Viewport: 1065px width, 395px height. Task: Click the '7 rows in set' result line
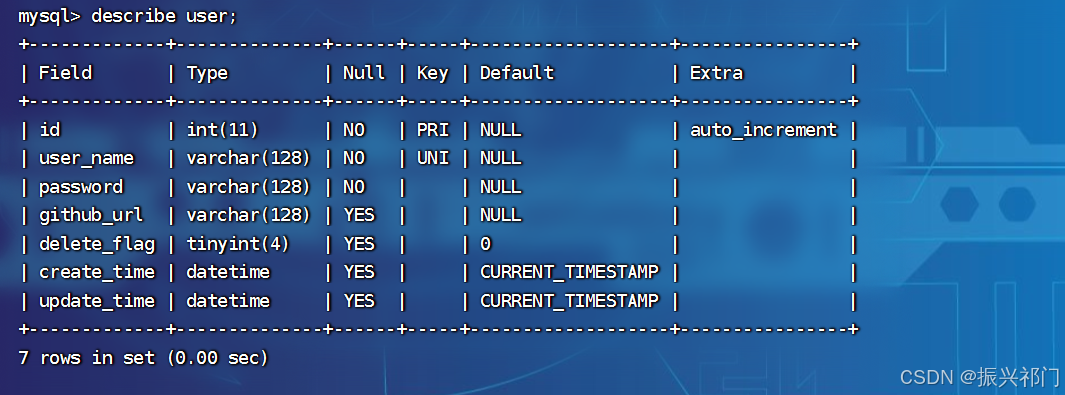143,358
